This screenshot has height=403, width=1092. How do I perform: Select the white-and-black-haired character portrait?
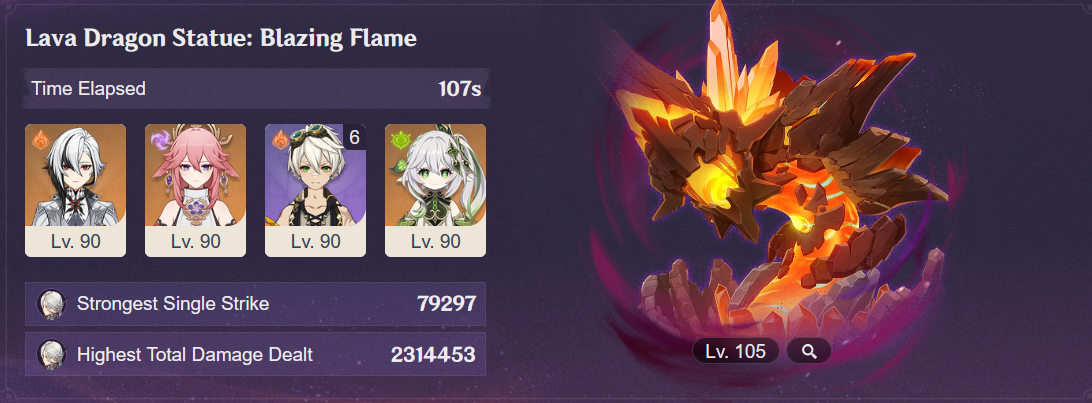coord(75,175)
